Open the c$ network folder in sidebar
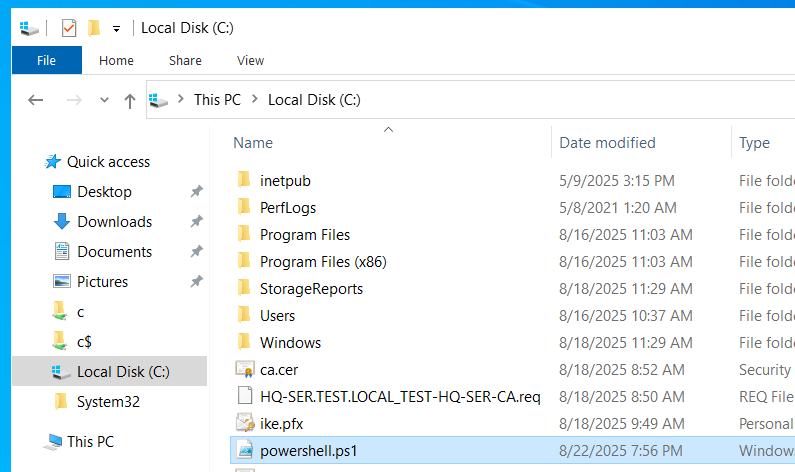The width and height of the screenshot is (795, 472). [84, 342]
